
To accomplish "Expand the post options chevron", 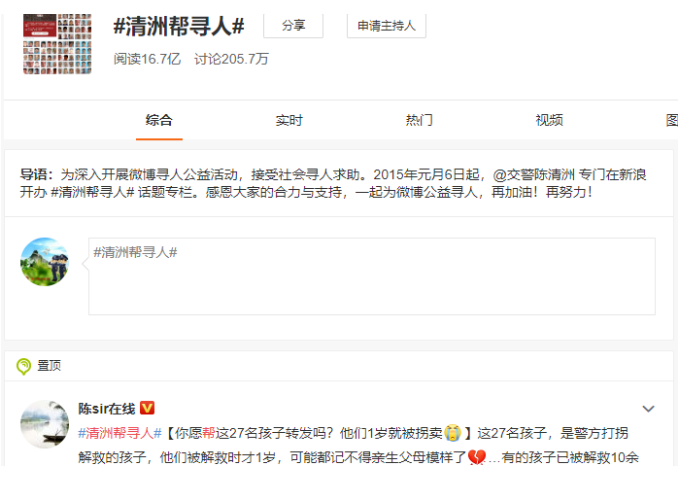I will [648, 409].
